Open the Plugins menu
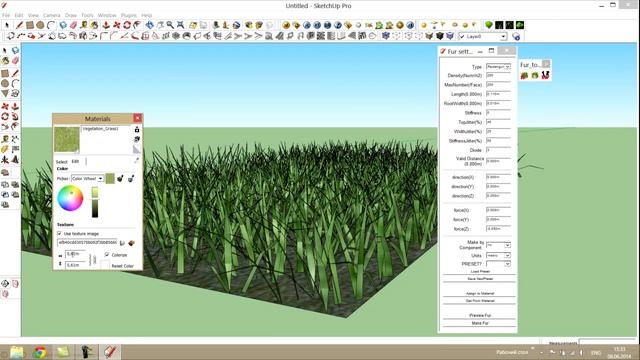This screenshot has width=640, height=360. coord(129,15)
